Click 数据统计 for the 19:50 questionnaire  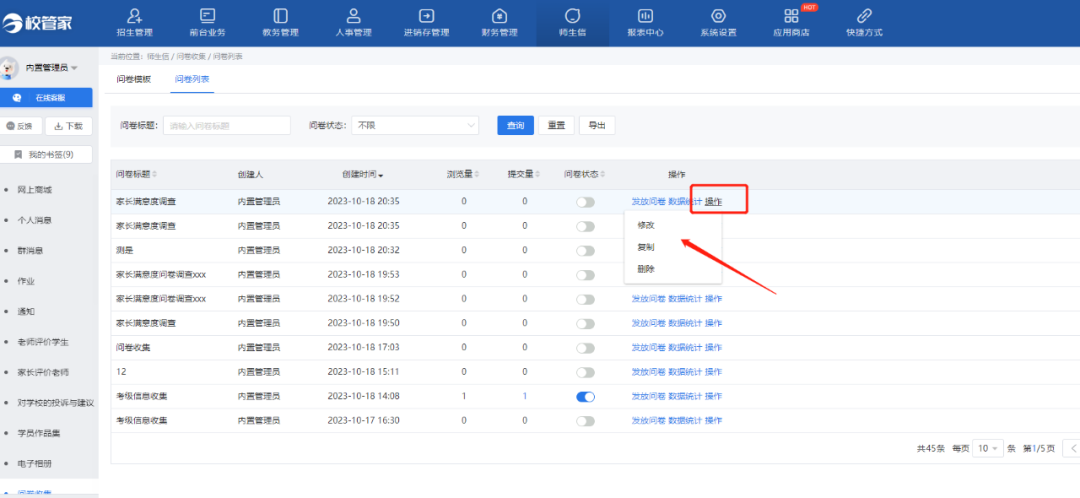coord(685,323)
